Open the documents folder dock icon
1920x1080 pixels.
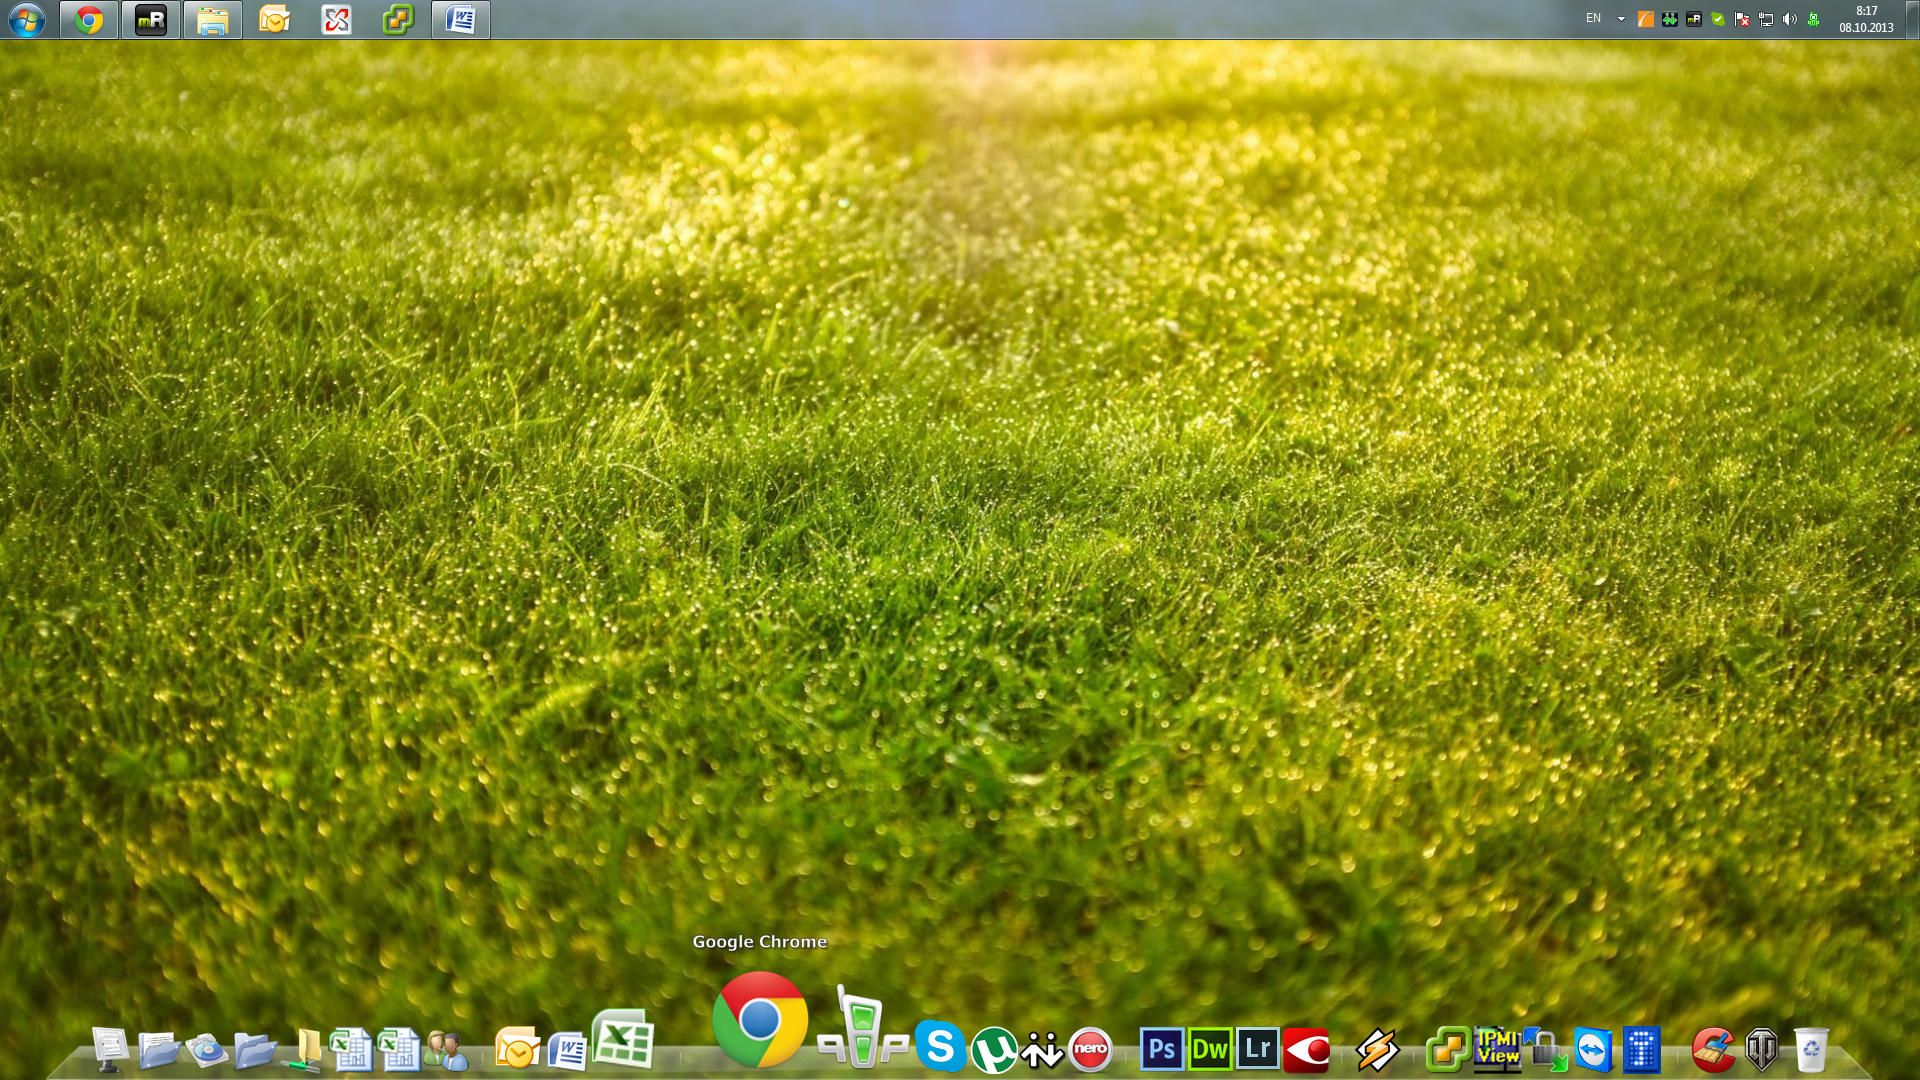159,1050
